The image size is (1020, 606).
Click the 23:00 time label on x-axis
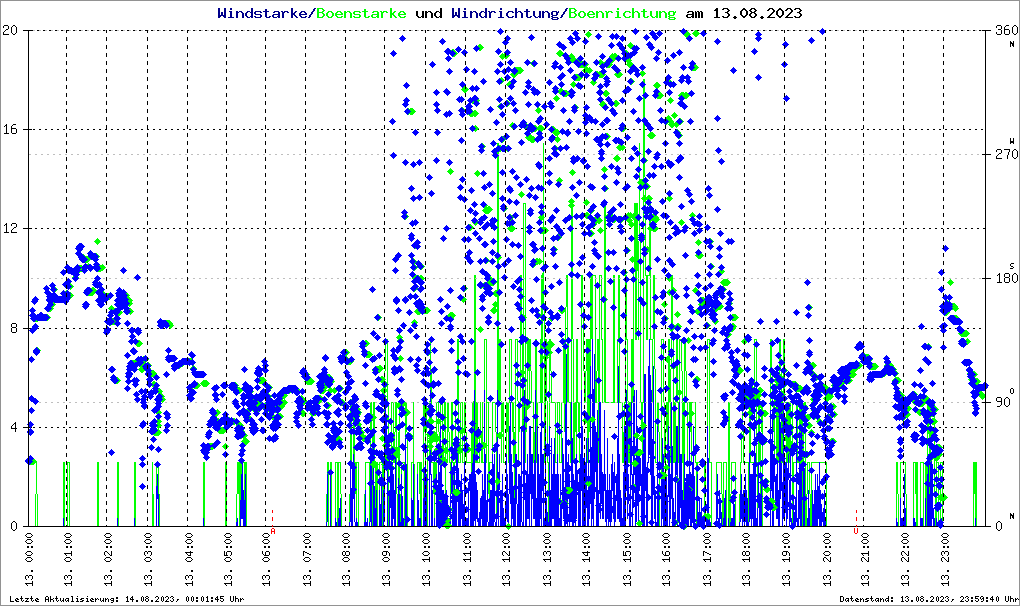click(946, 562)
